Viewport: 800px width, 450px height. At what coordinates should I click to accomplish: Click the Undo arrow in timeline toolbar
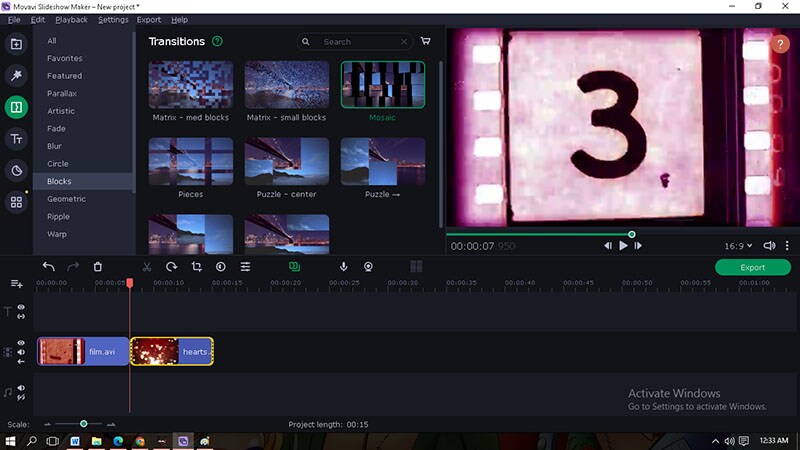48,266
